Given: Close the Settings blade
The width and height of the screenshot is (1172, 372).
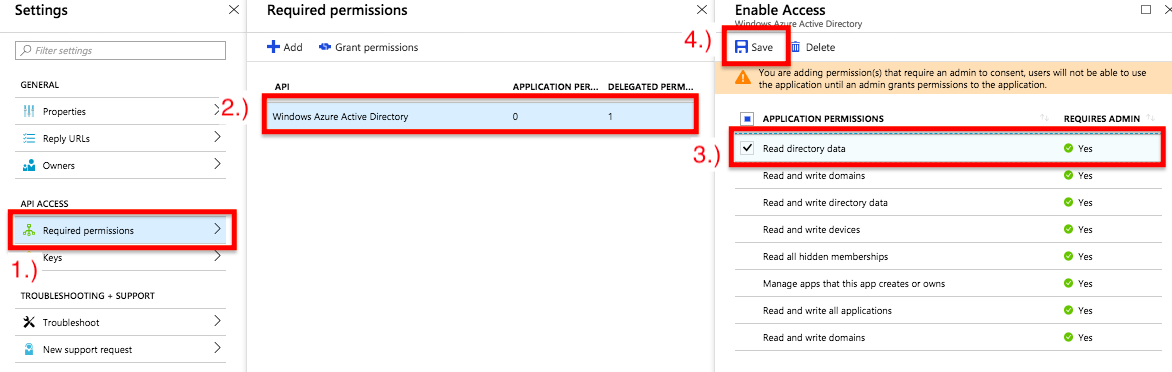Looking at the screenshot, I should (233, 10).
